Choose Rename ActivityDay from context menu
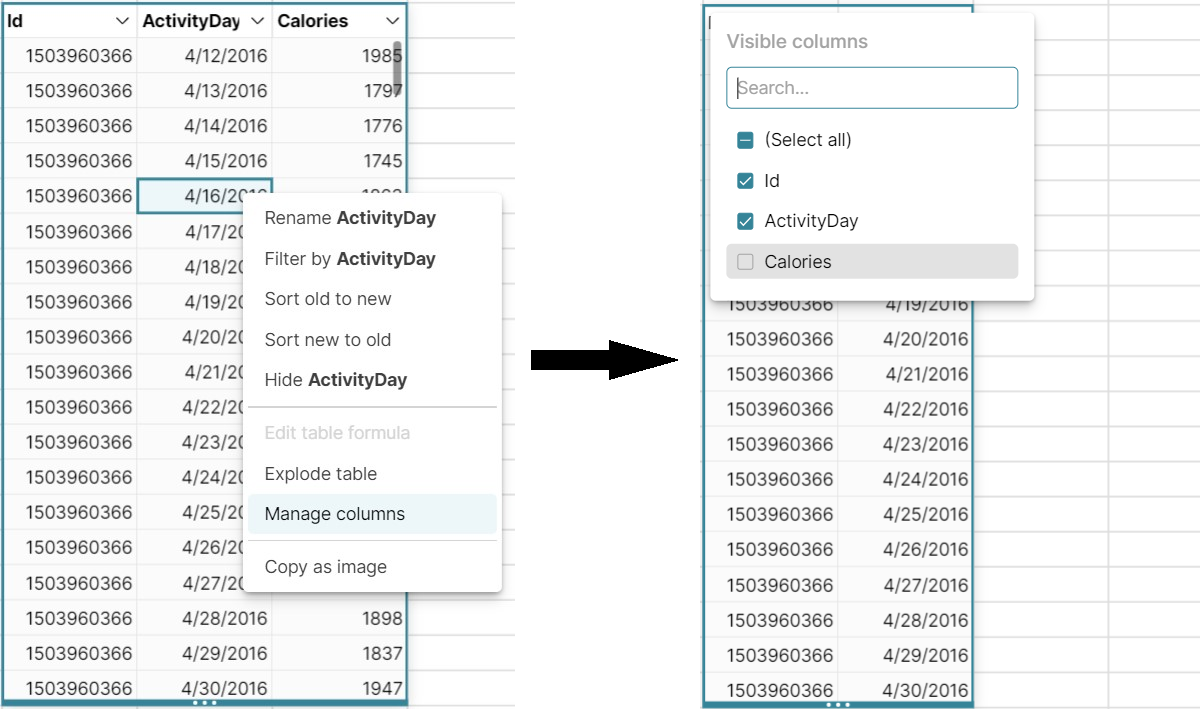 [x=350, y=218]
